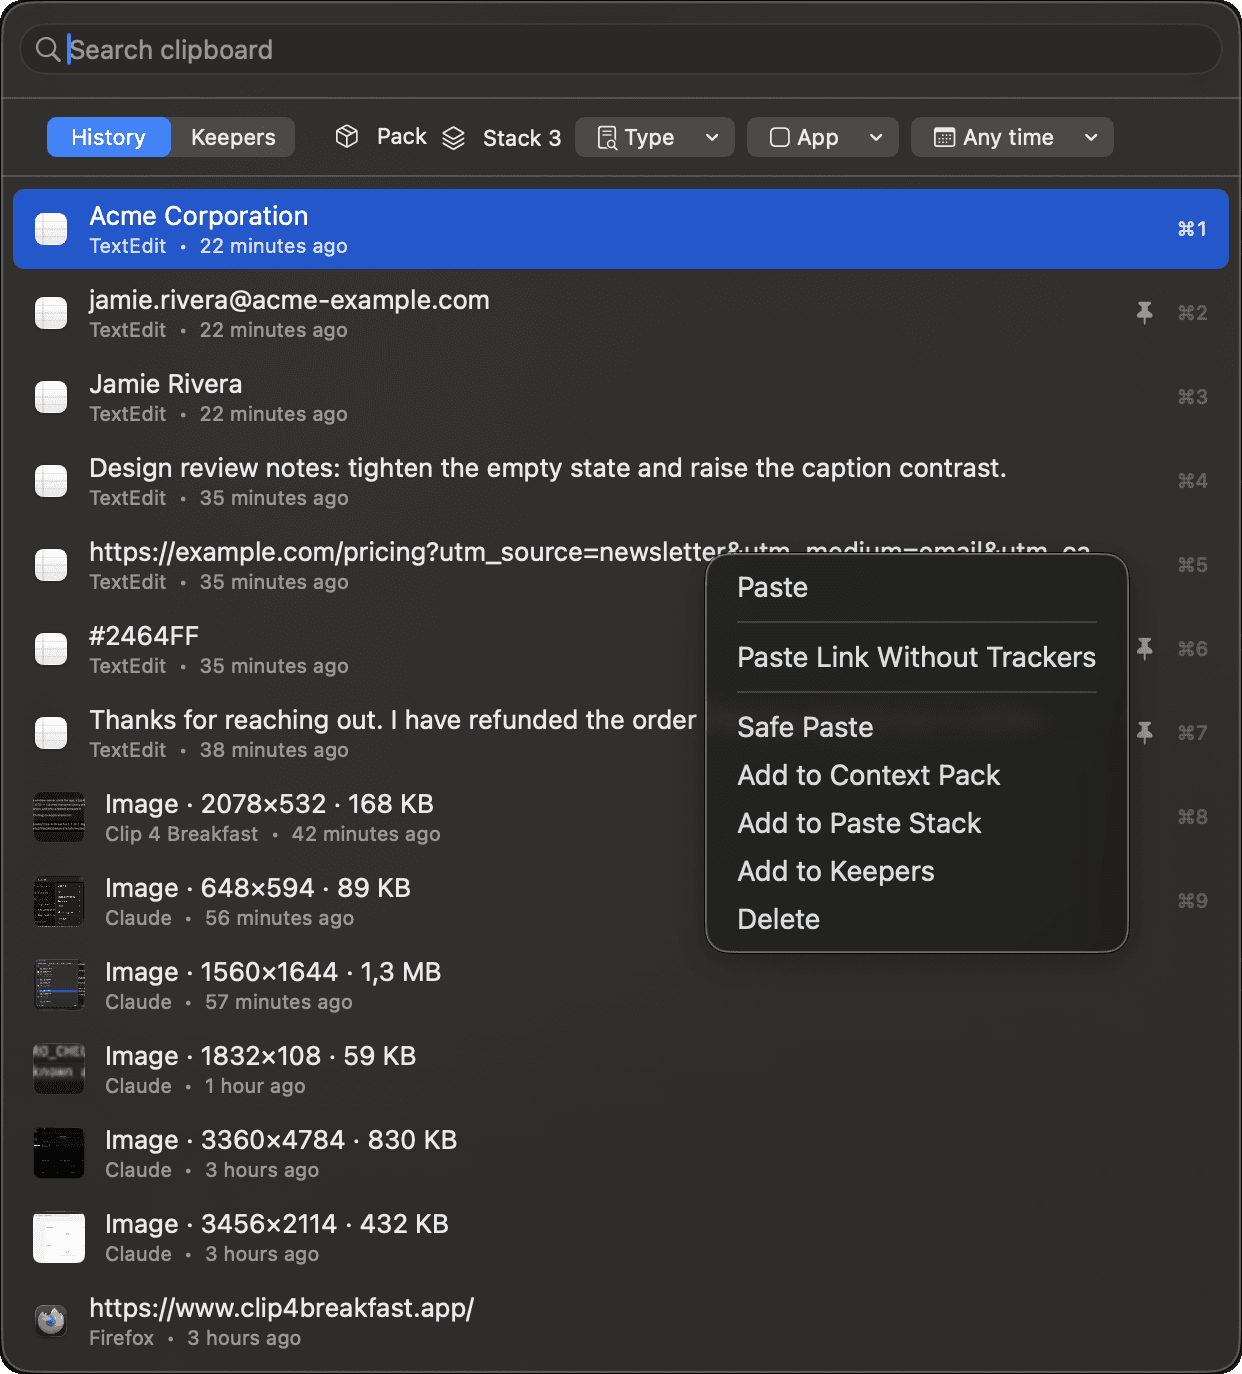Click TextEdit icon for Design review notes
Image resolution: width=1242 pixels, height=1374 pixels.
[51, 481]
